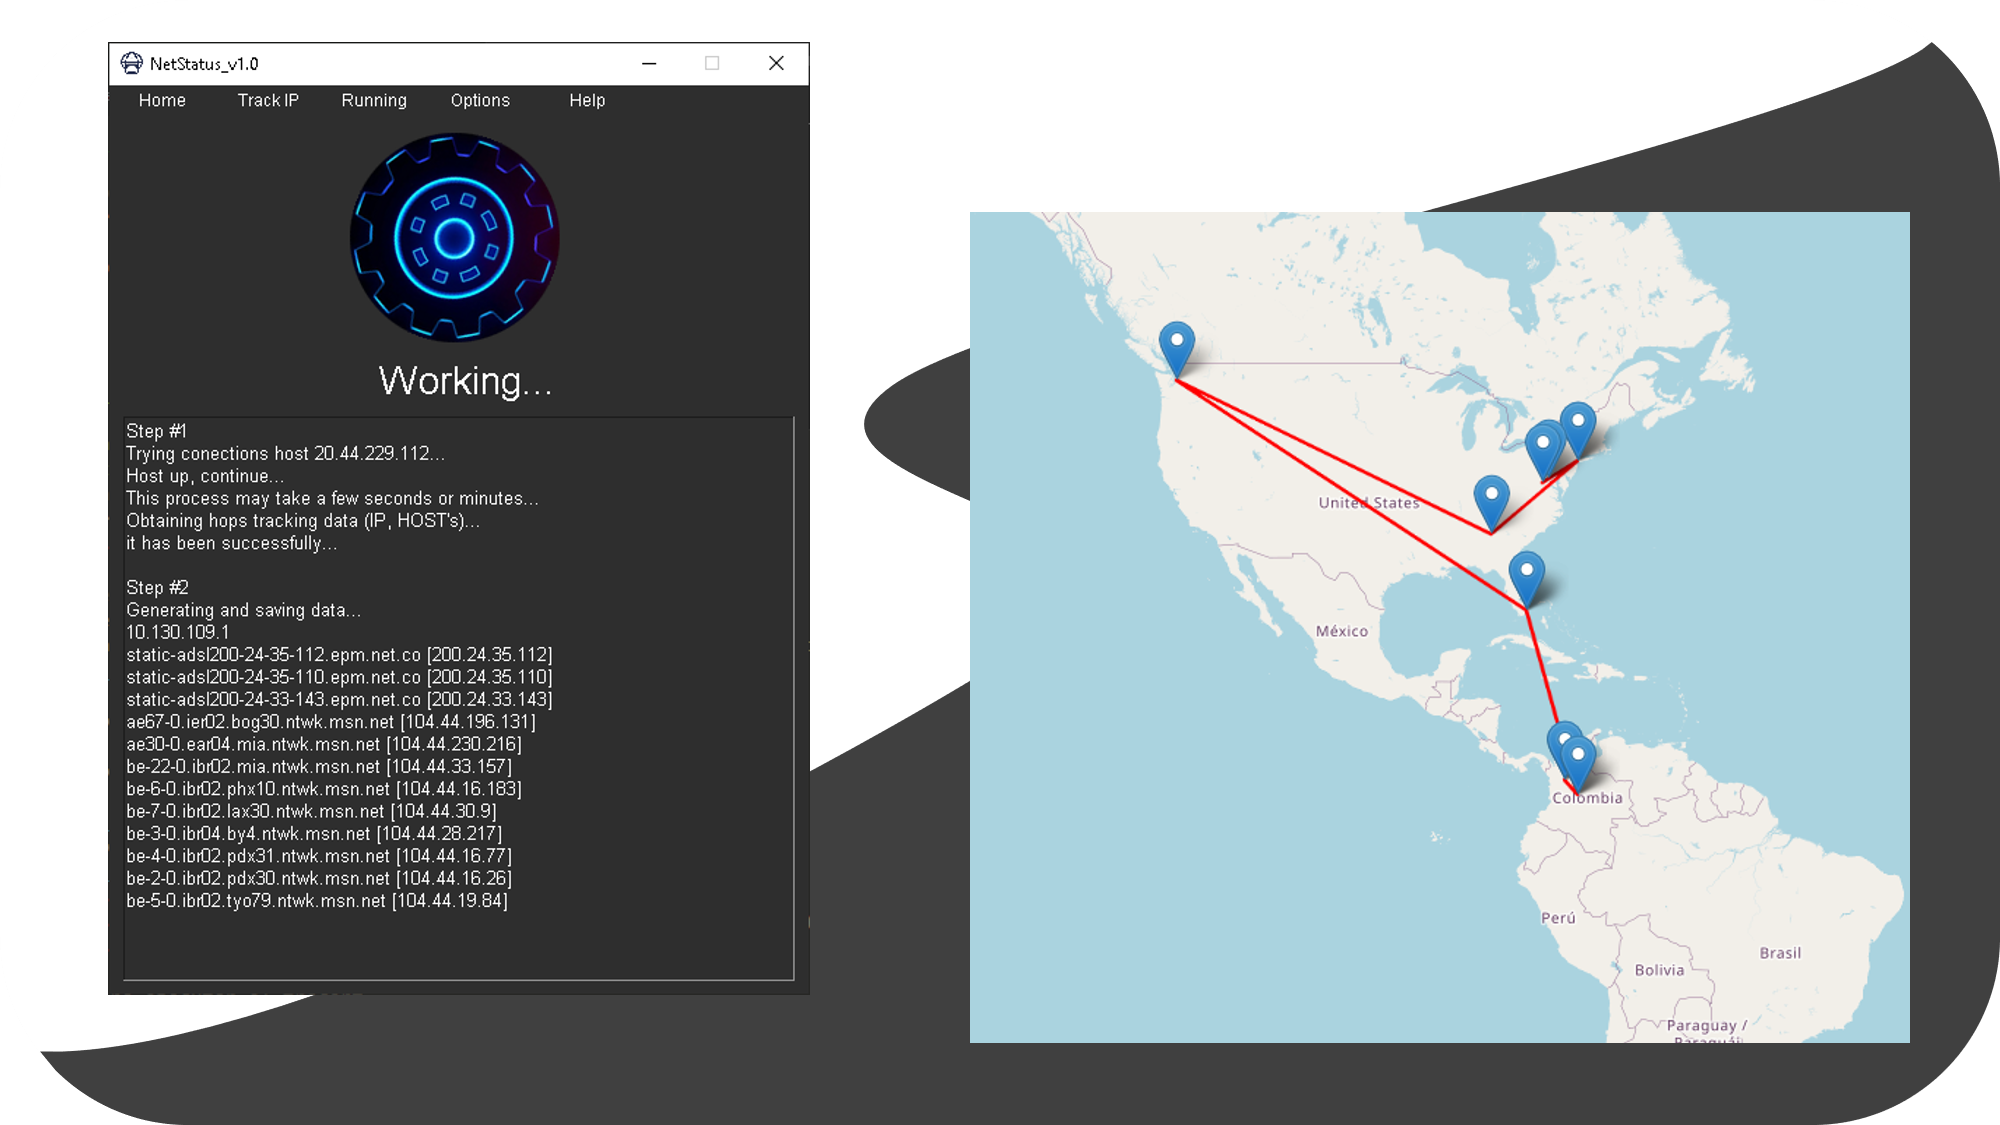This screenshot has height=1125, width=2000.
Task: Click the 'Step #2' log line
Action: pyautogui.click(x=157, y=588)
